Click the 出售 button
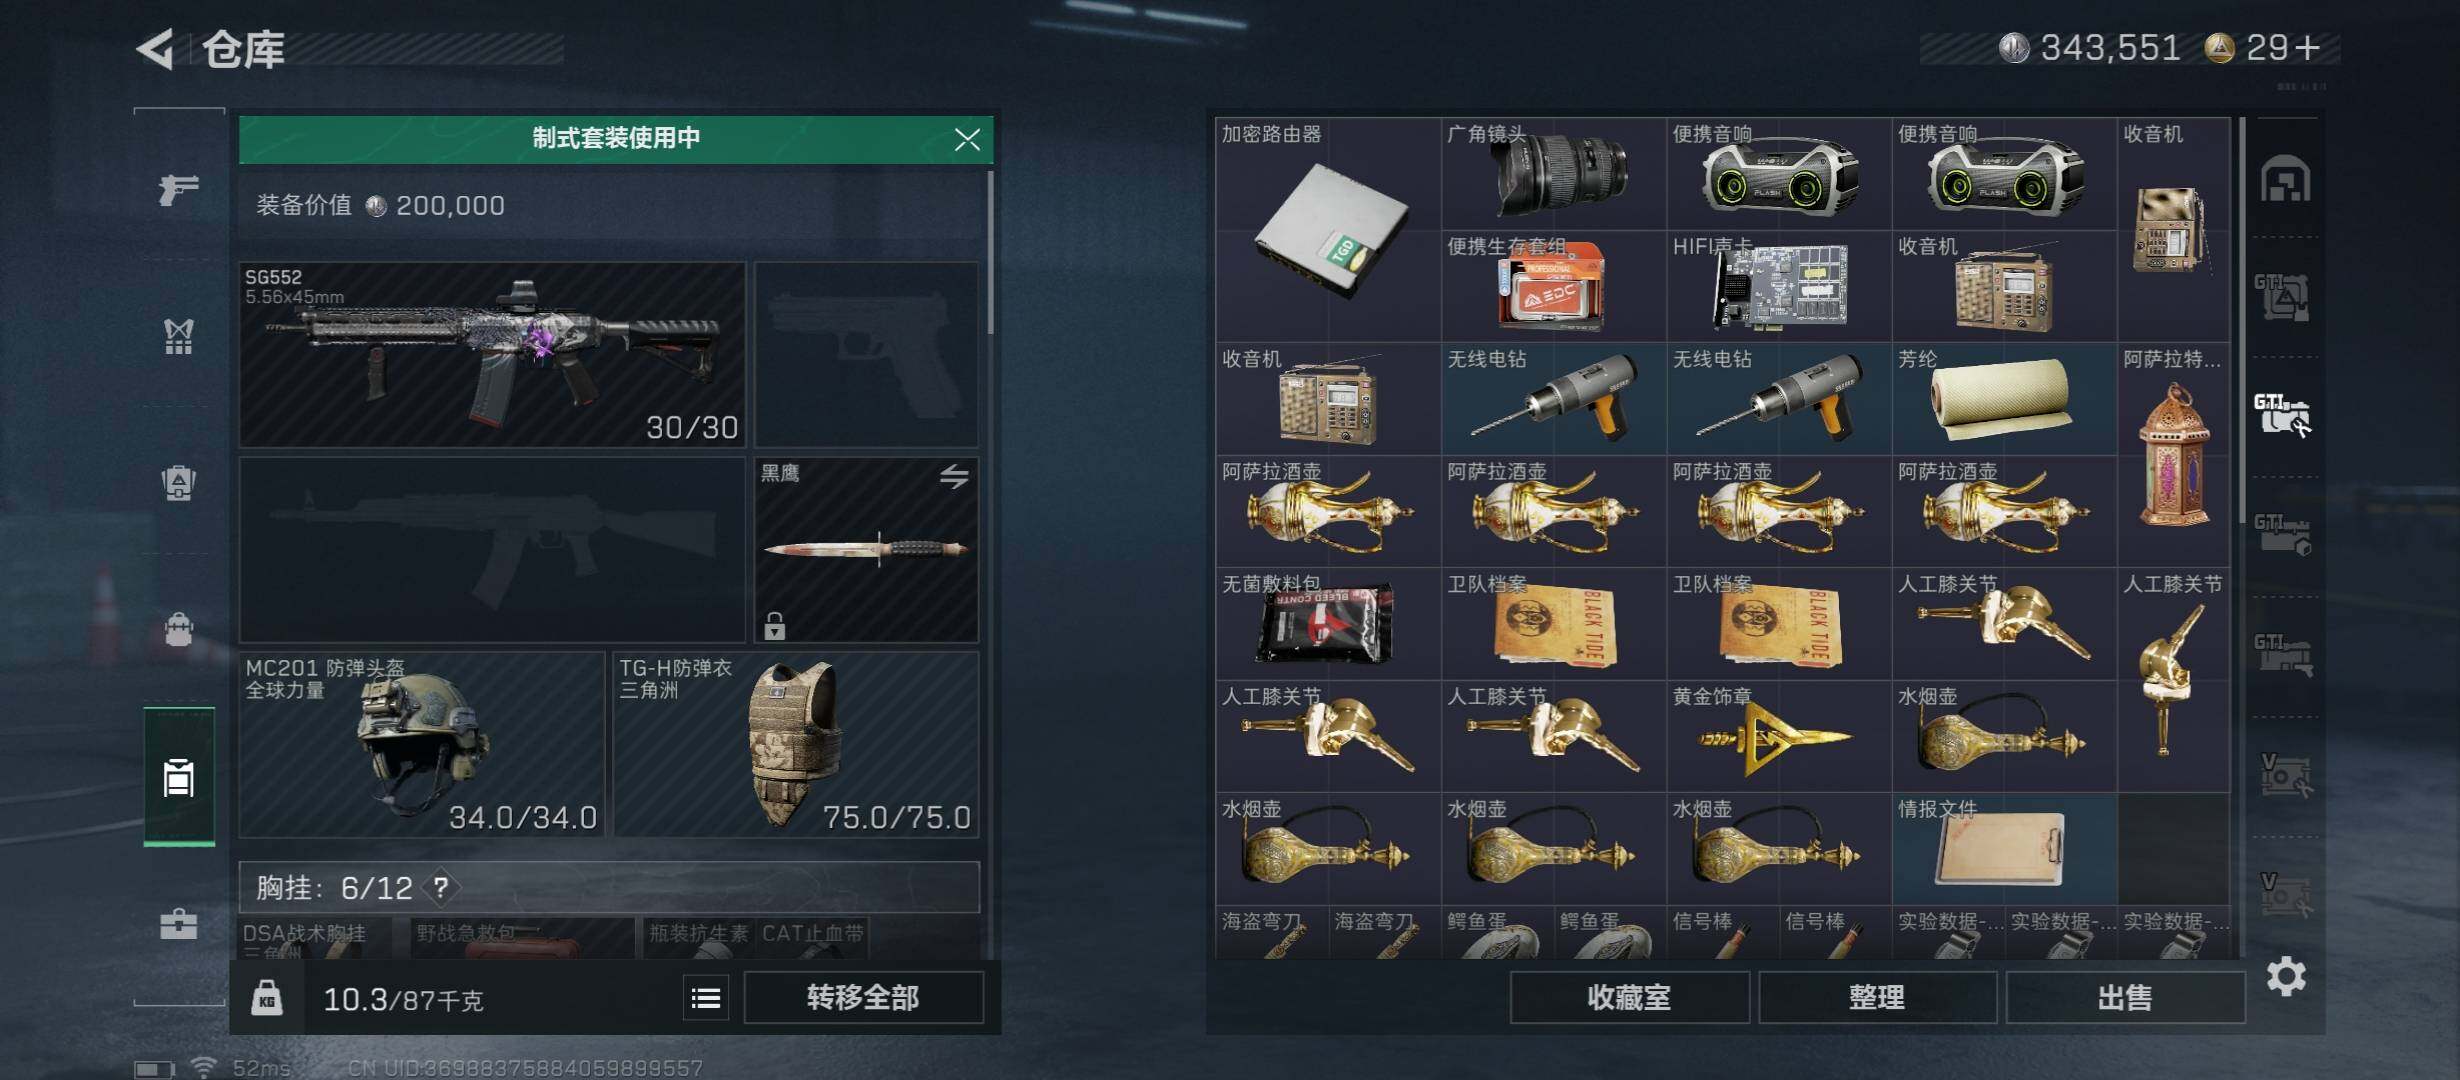 2125,997
